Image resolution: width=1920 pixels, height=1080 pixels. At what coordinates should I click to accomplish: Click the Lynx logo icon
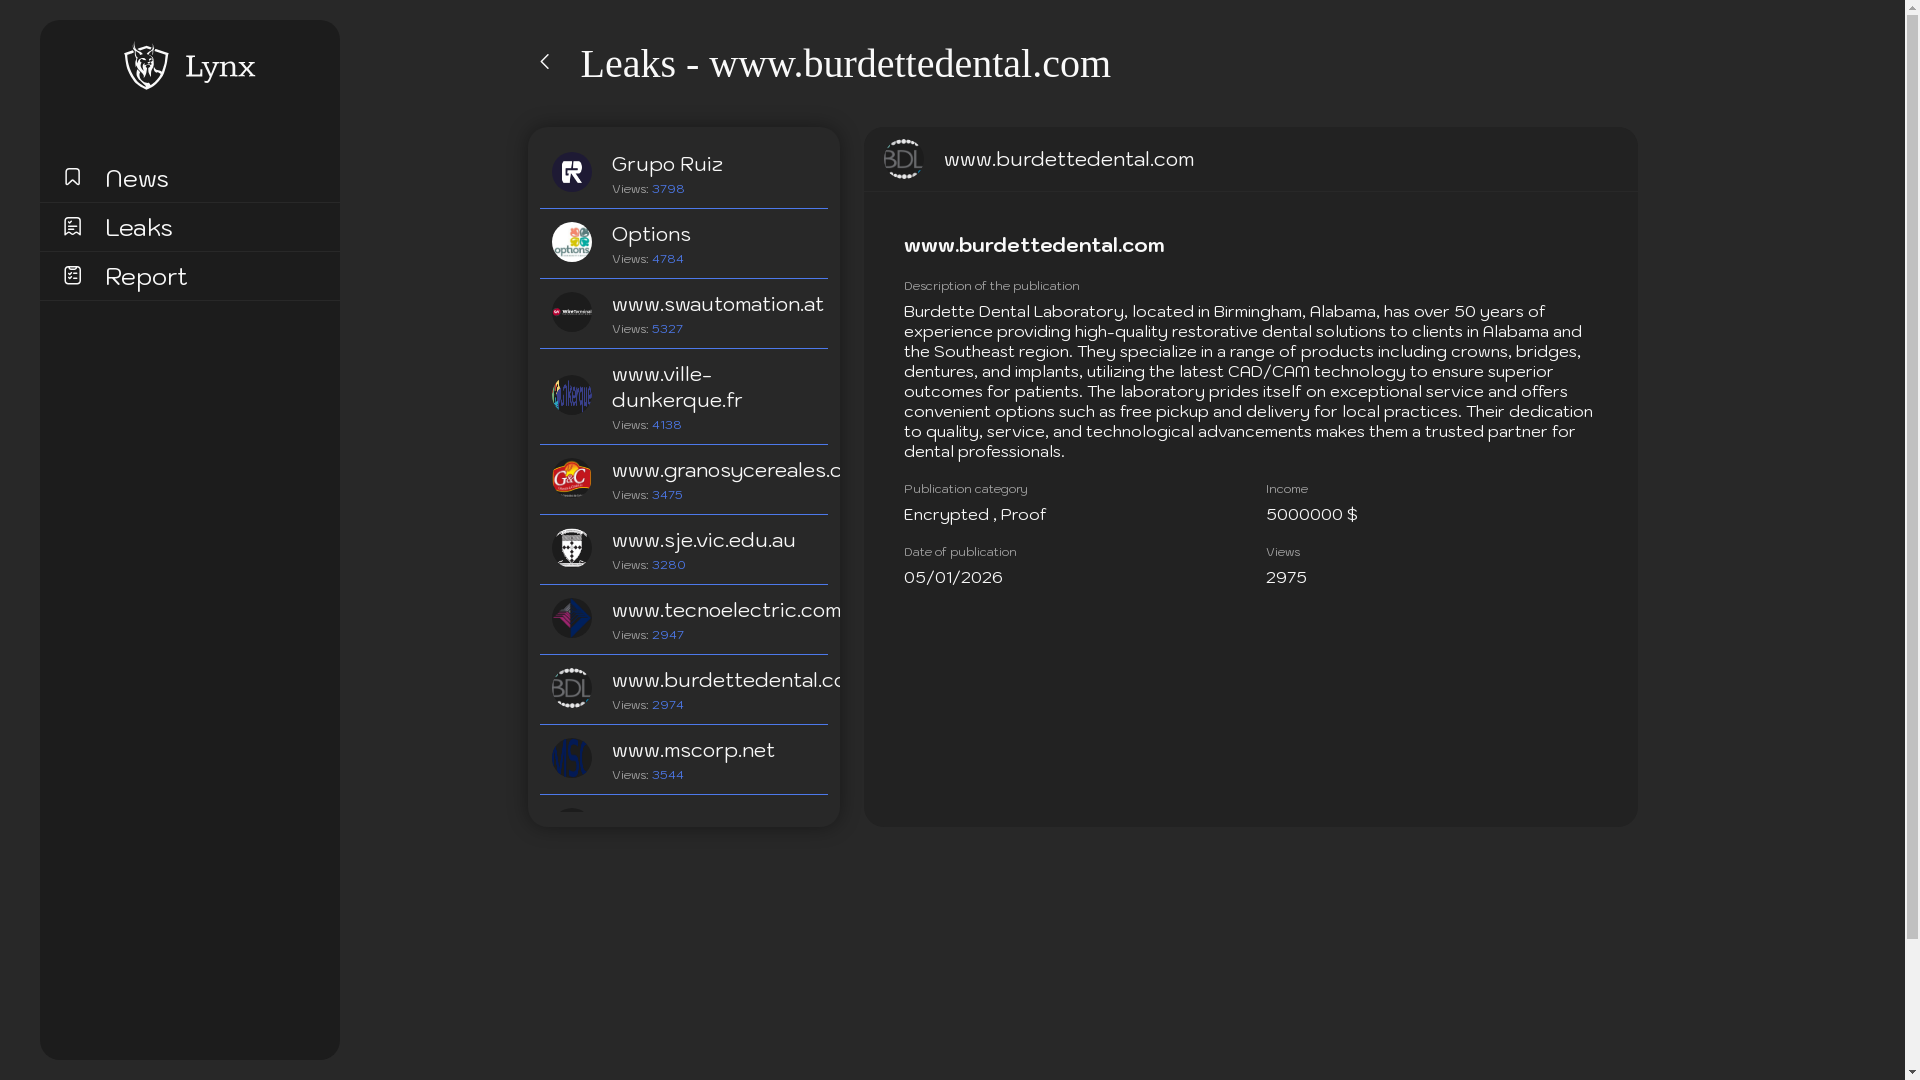pyautogui.click(x=146, y=66)
